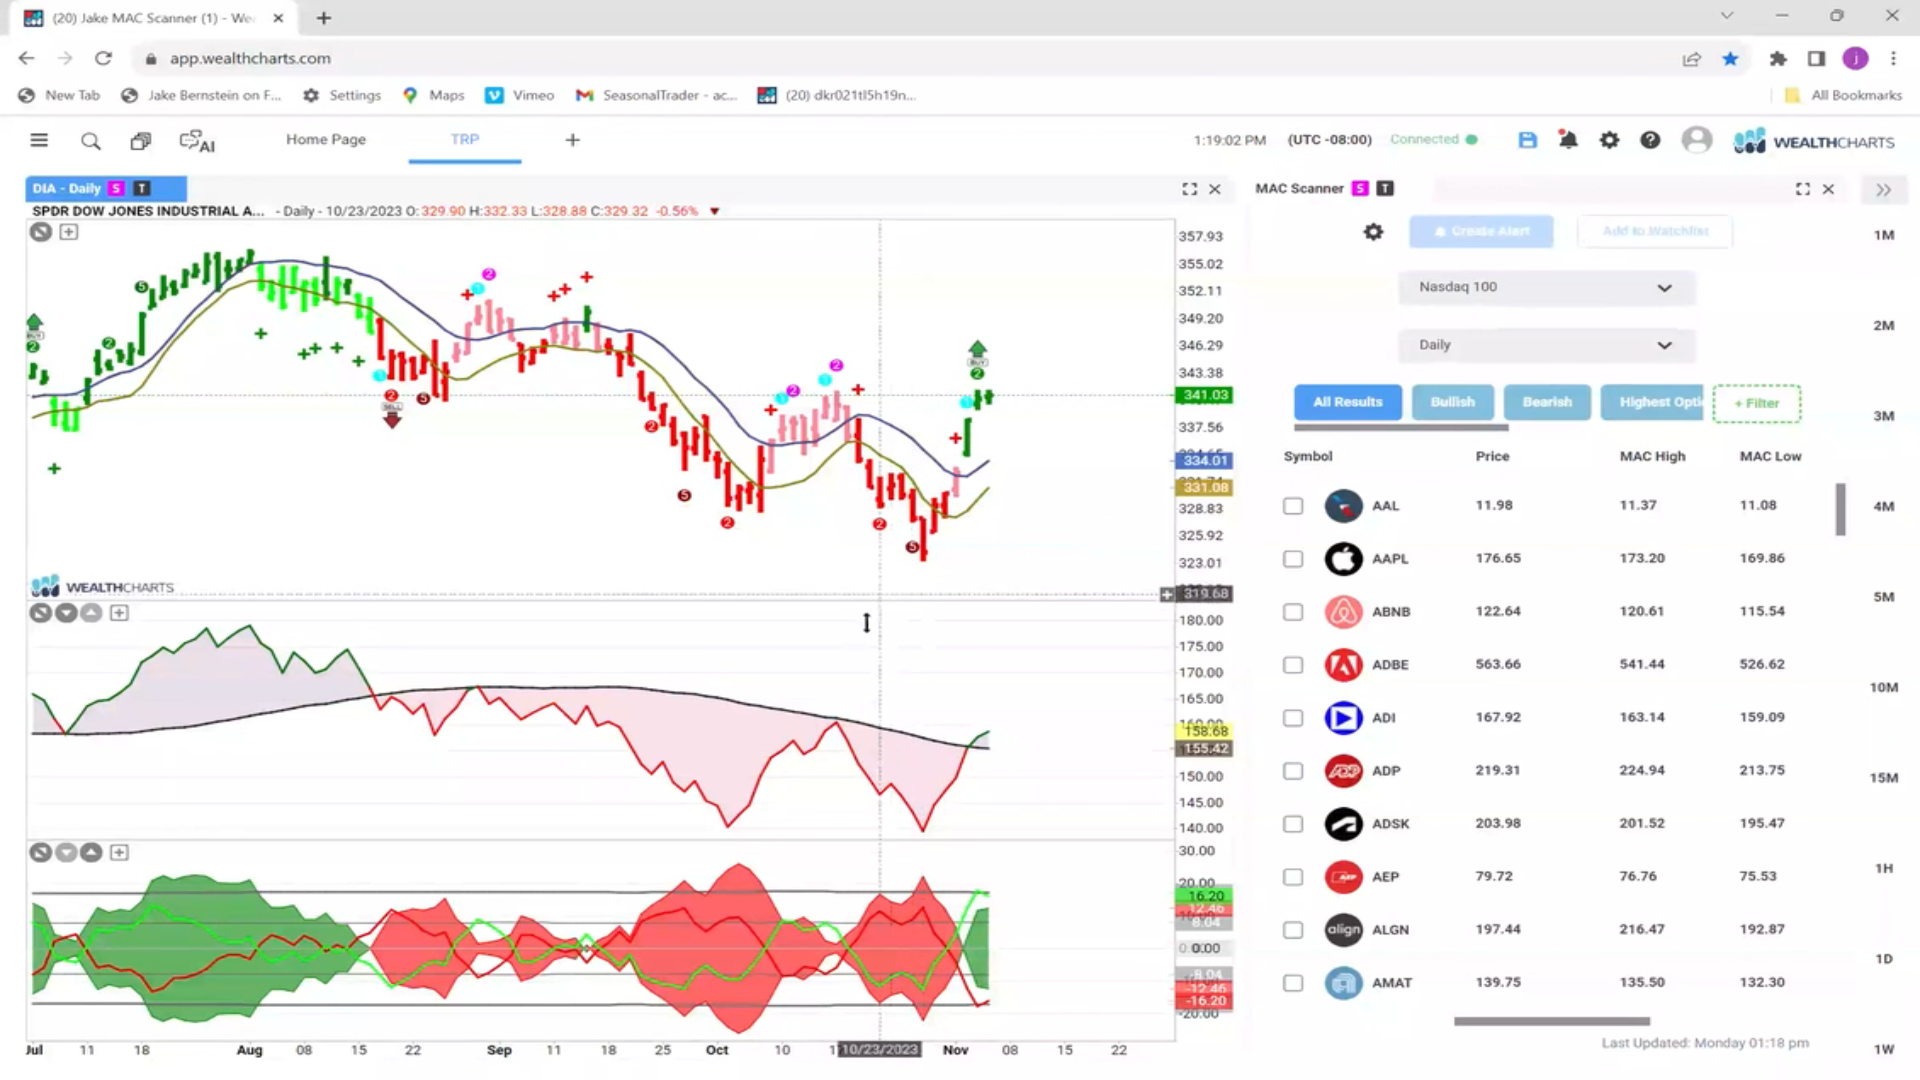1920x1080 pixels.
Task: Maximize the MAC Scanner panel
Action: 1802,189
